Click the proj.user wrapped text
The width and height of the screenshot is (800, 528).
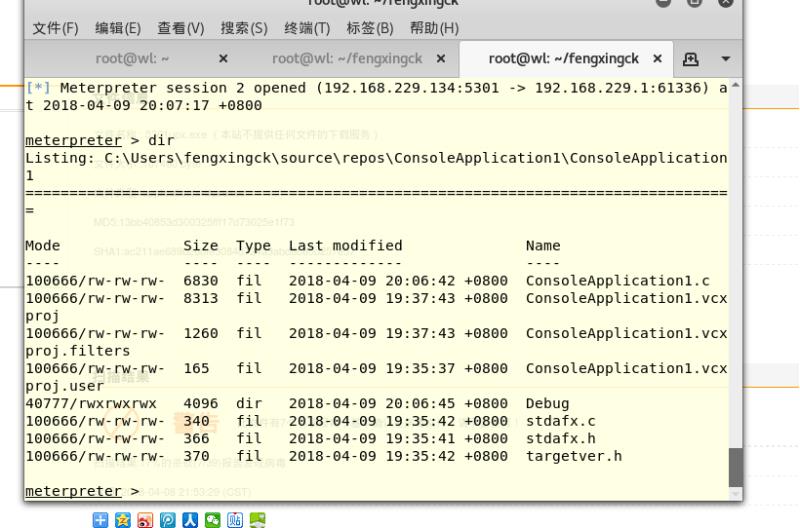click(64, 386)
